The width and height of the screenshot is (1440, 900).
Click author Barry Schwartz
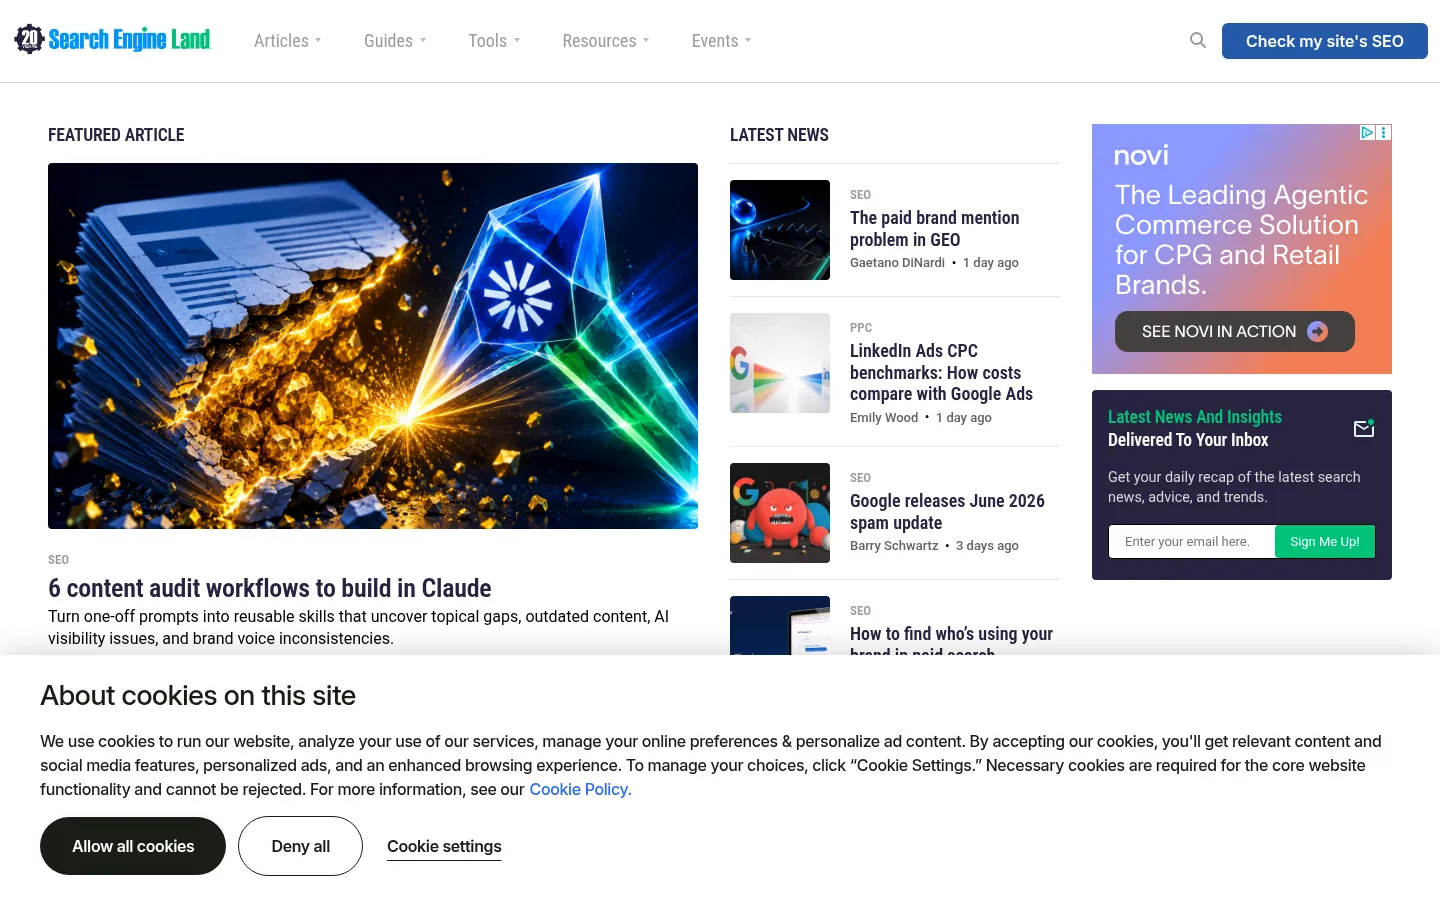(894, 546)
